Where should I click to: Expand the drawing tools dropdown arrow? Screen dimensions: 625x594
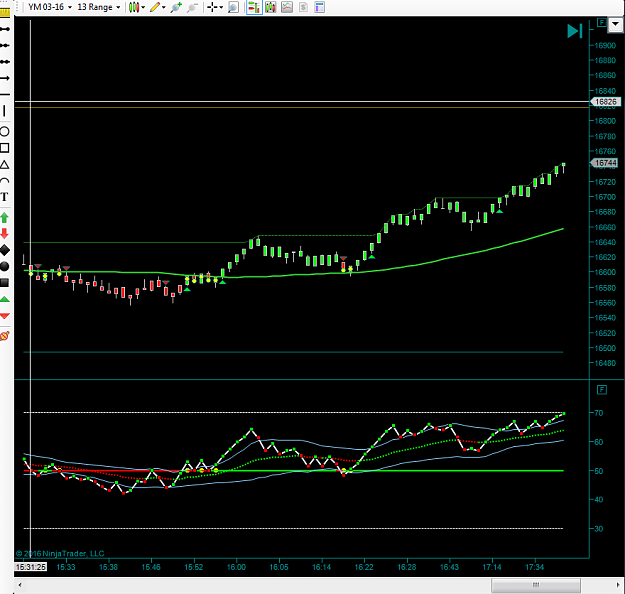(163, 7)
